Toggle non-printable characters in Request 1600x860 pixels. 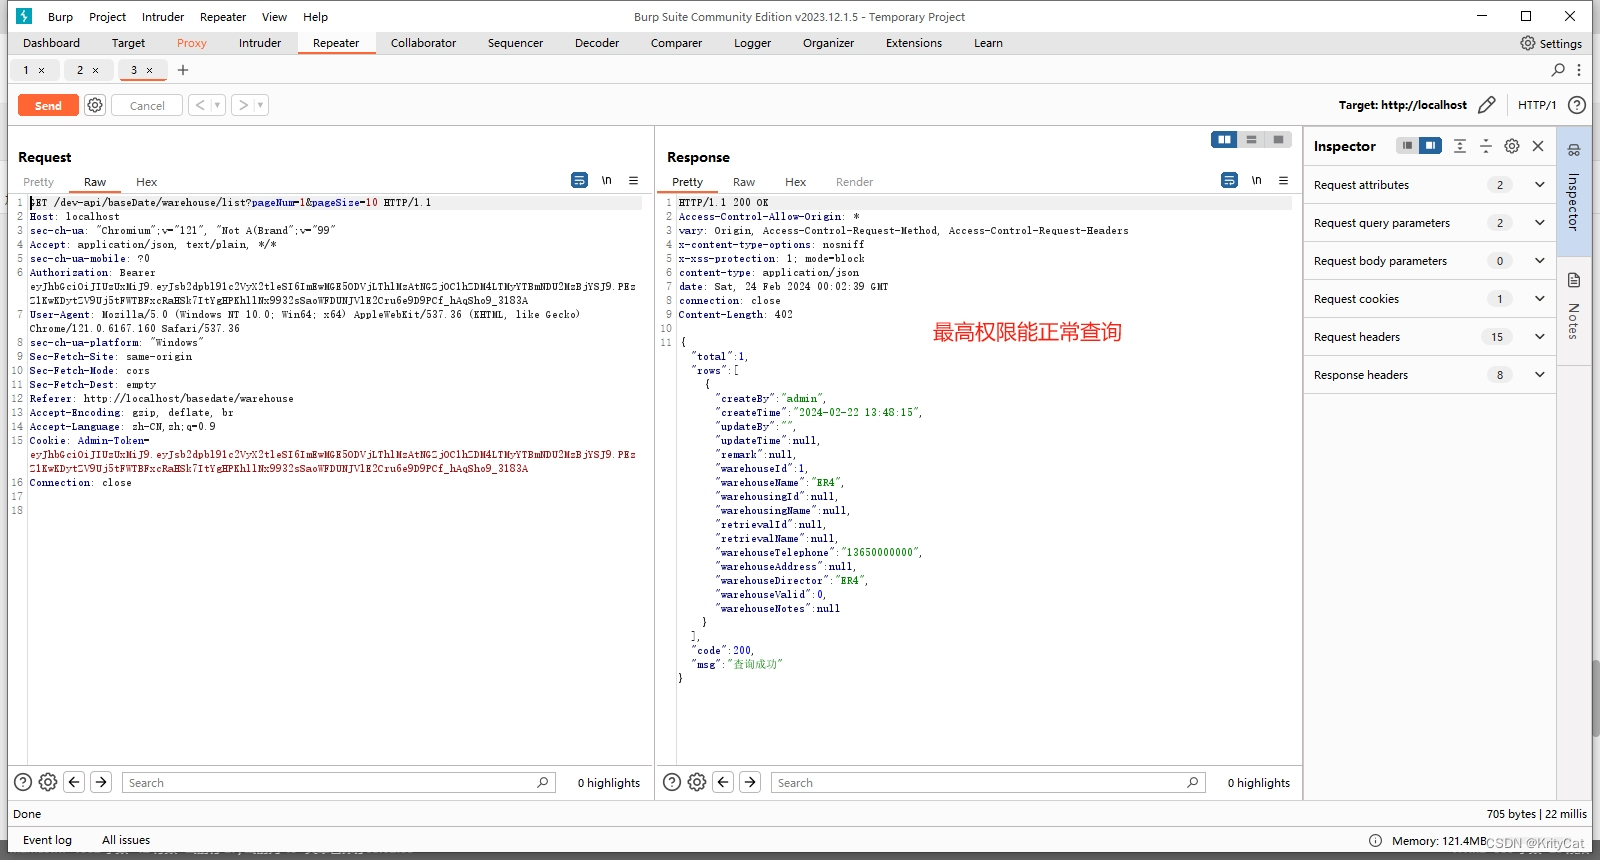tap(606, 180)
